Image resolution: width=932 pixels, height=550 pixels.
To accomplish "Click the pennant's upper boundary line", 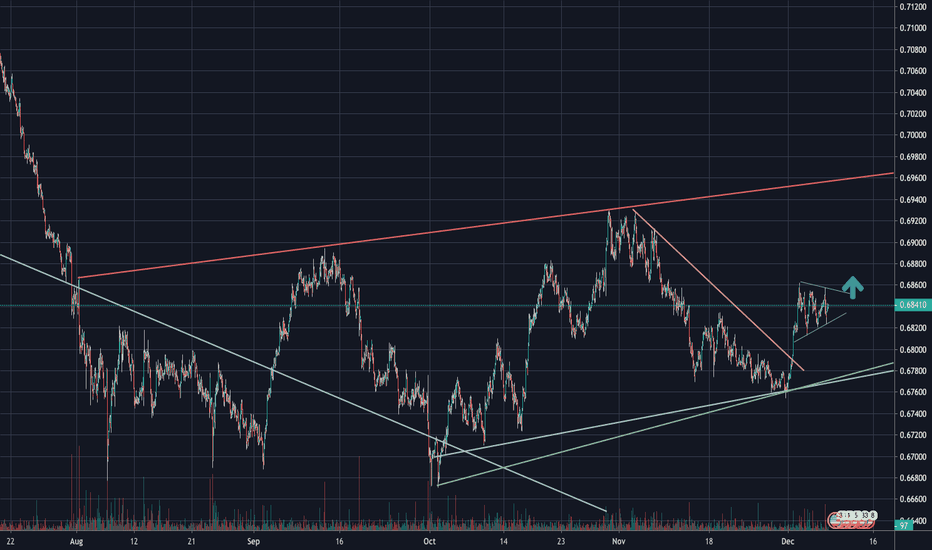I will coord(825,289).
